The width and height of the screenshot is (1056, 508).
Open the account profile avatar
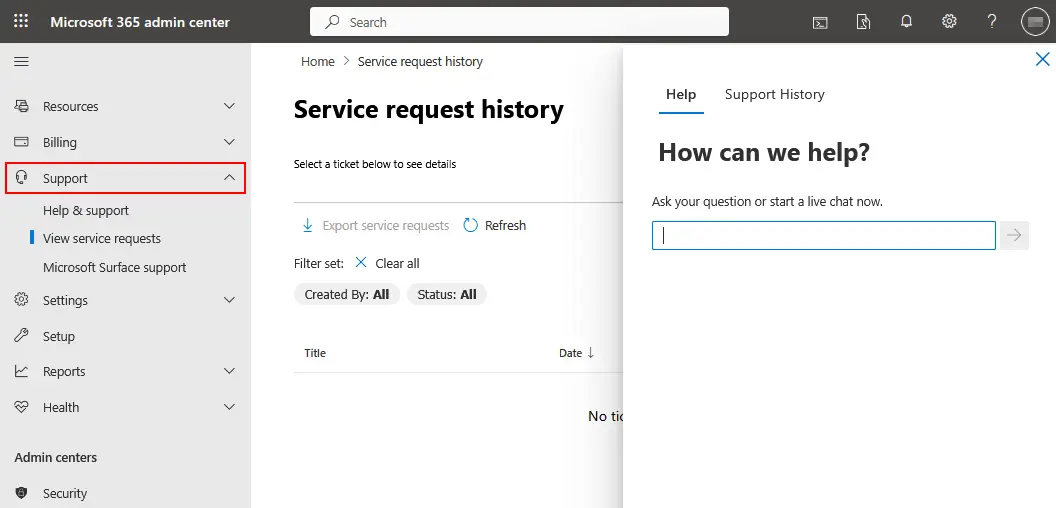[1035, 22]
